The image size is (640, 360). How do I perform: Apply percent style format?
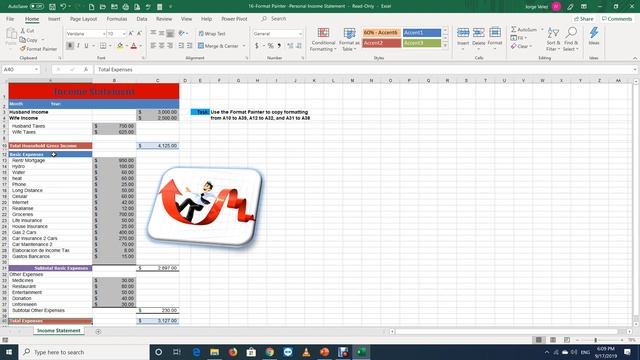pyautogui.click(x=270, y=46)
